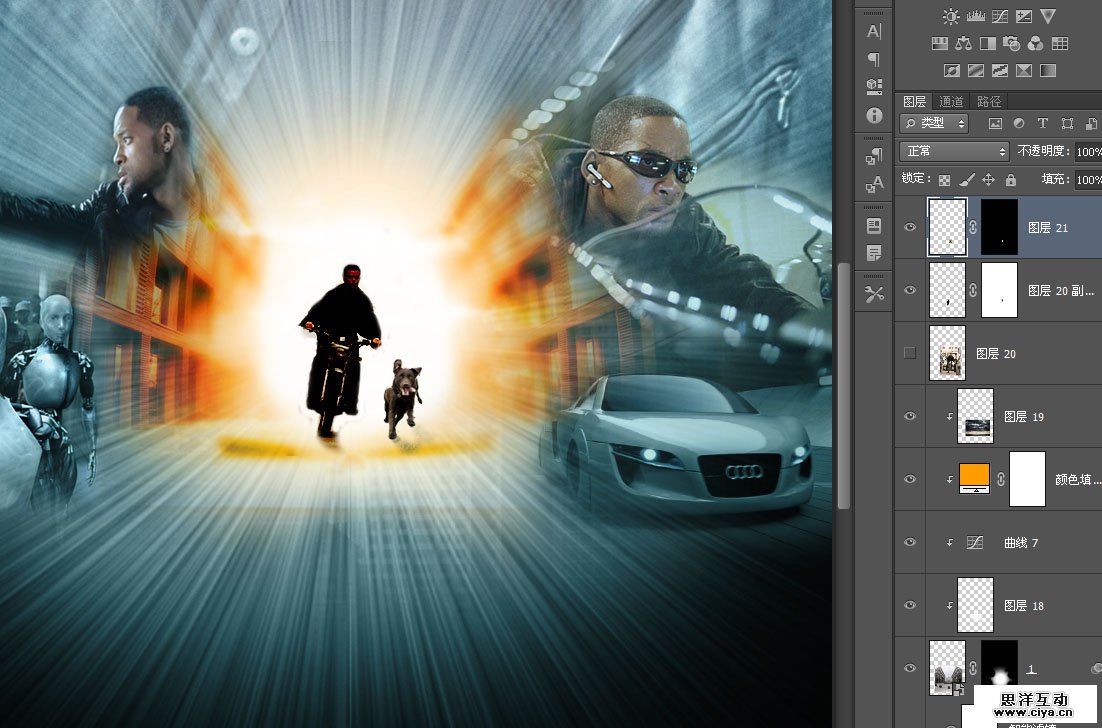This screenshot has width=1102, height=728.
Task: Add a Threshold adjustment layer
Action: (999, 70)
